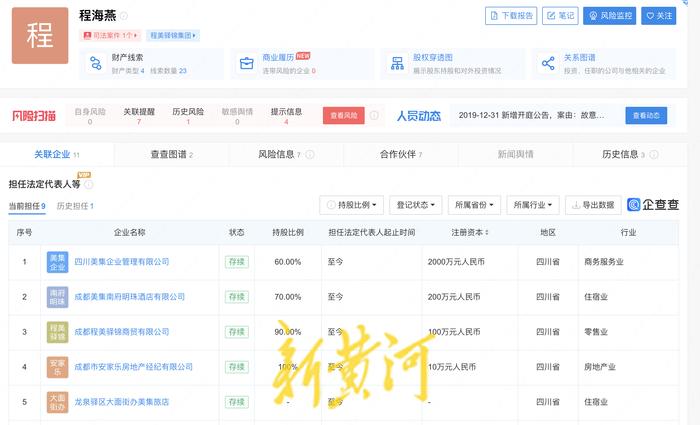Screen dimensions: 700x425
Task: Click 历史风险 1 risk item
Action: 188,116
